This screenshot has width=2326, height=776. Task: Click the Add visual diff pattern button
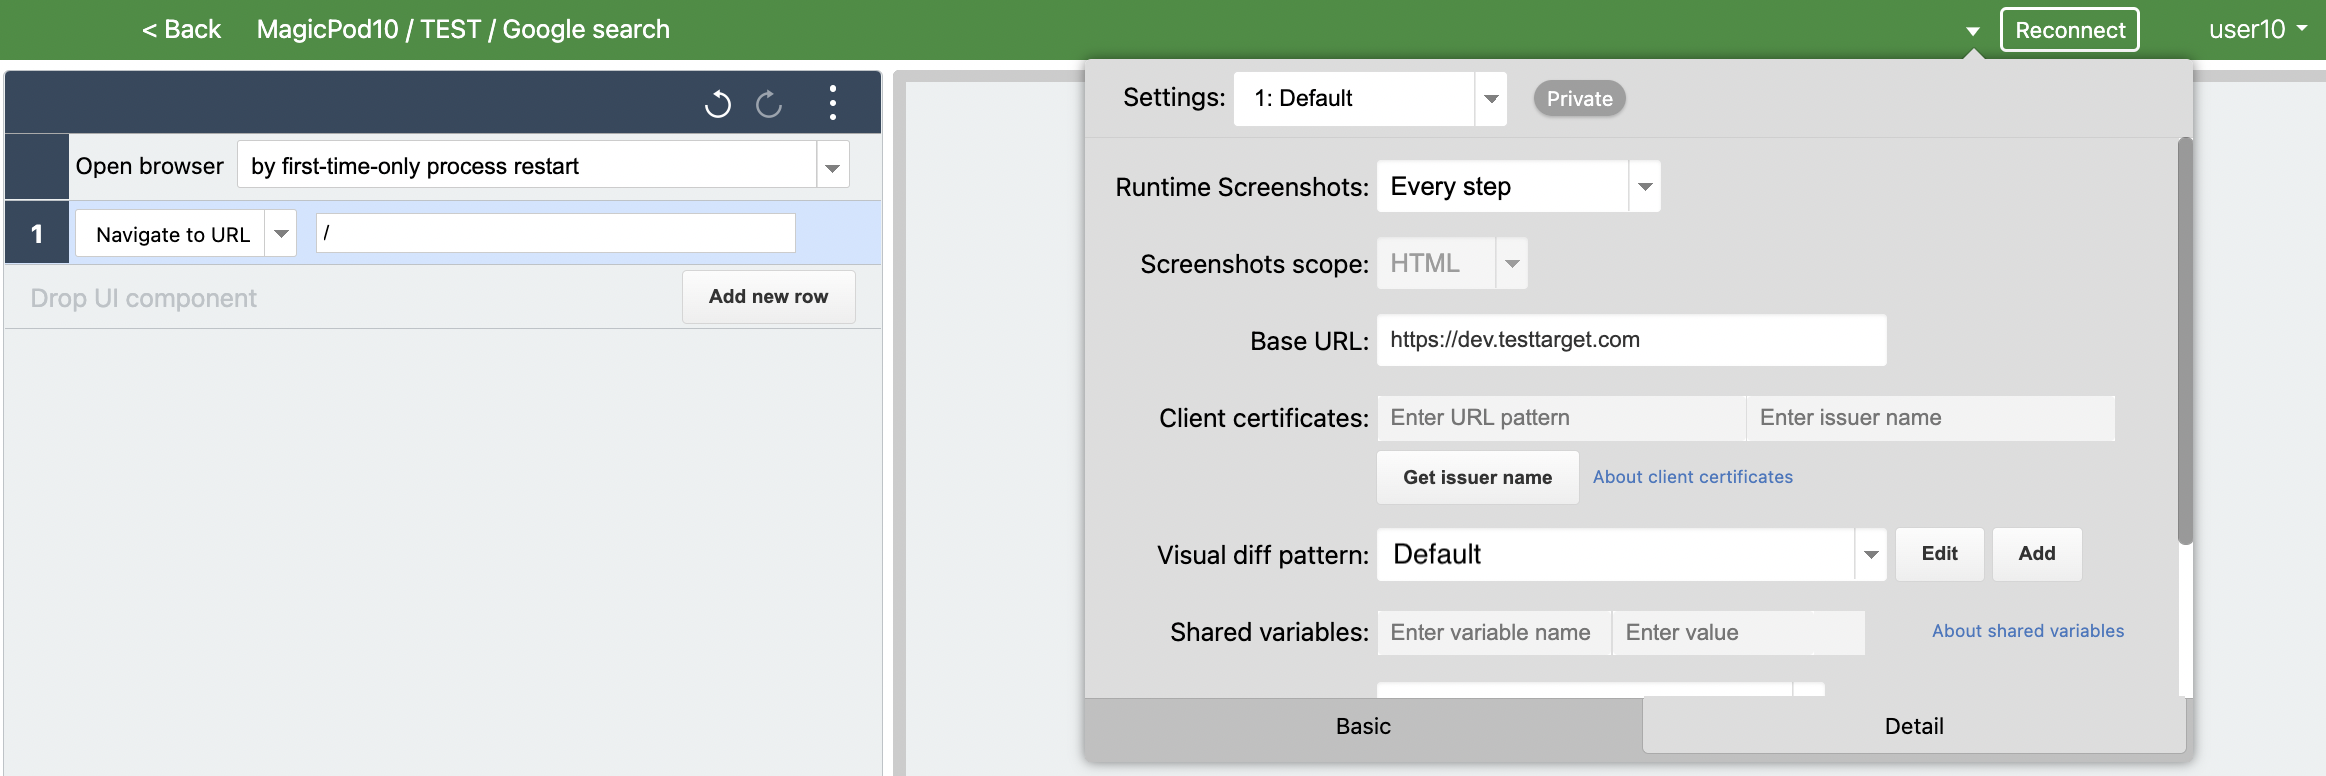(x=2037, y=554)
